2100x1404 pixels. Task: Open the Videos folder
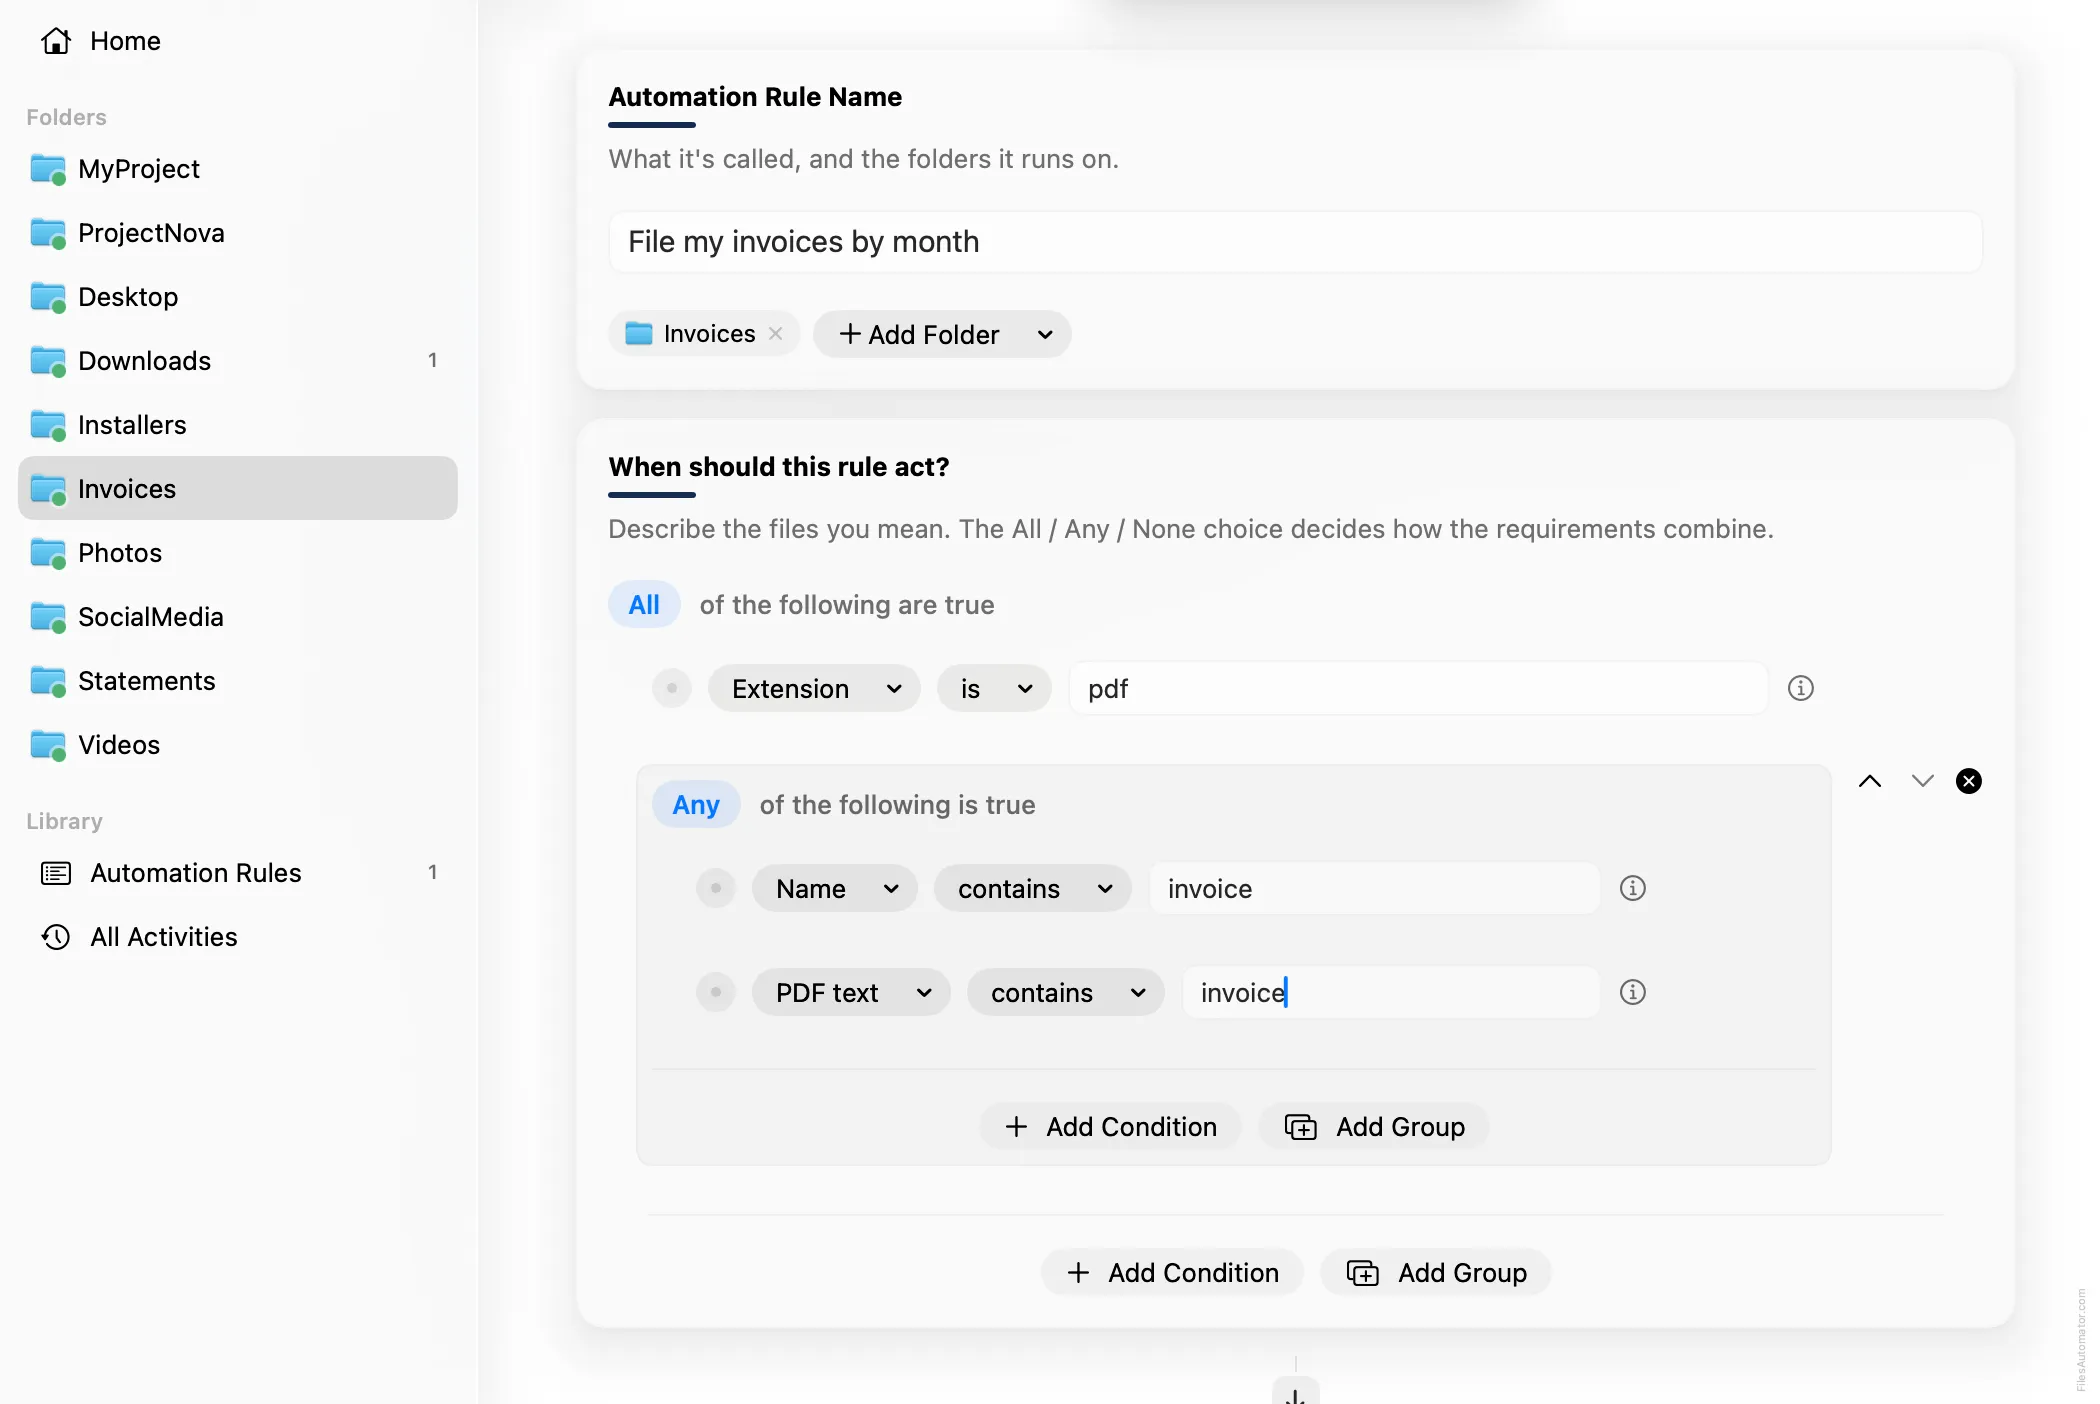[238, 745]
